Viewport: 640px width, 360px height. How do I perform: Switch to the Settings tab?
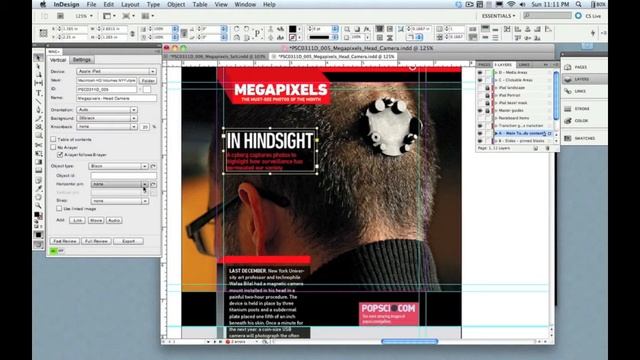(82, 60)
